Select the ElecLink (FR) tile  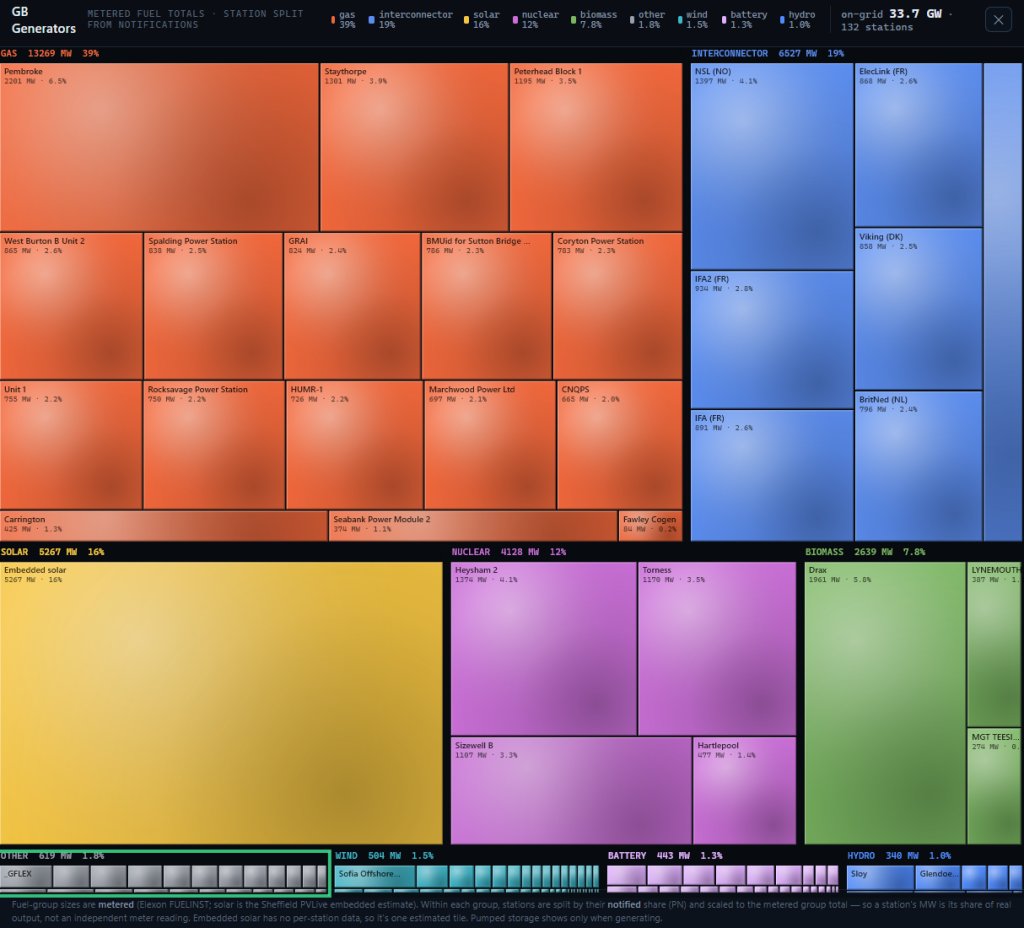click(918, 144)
